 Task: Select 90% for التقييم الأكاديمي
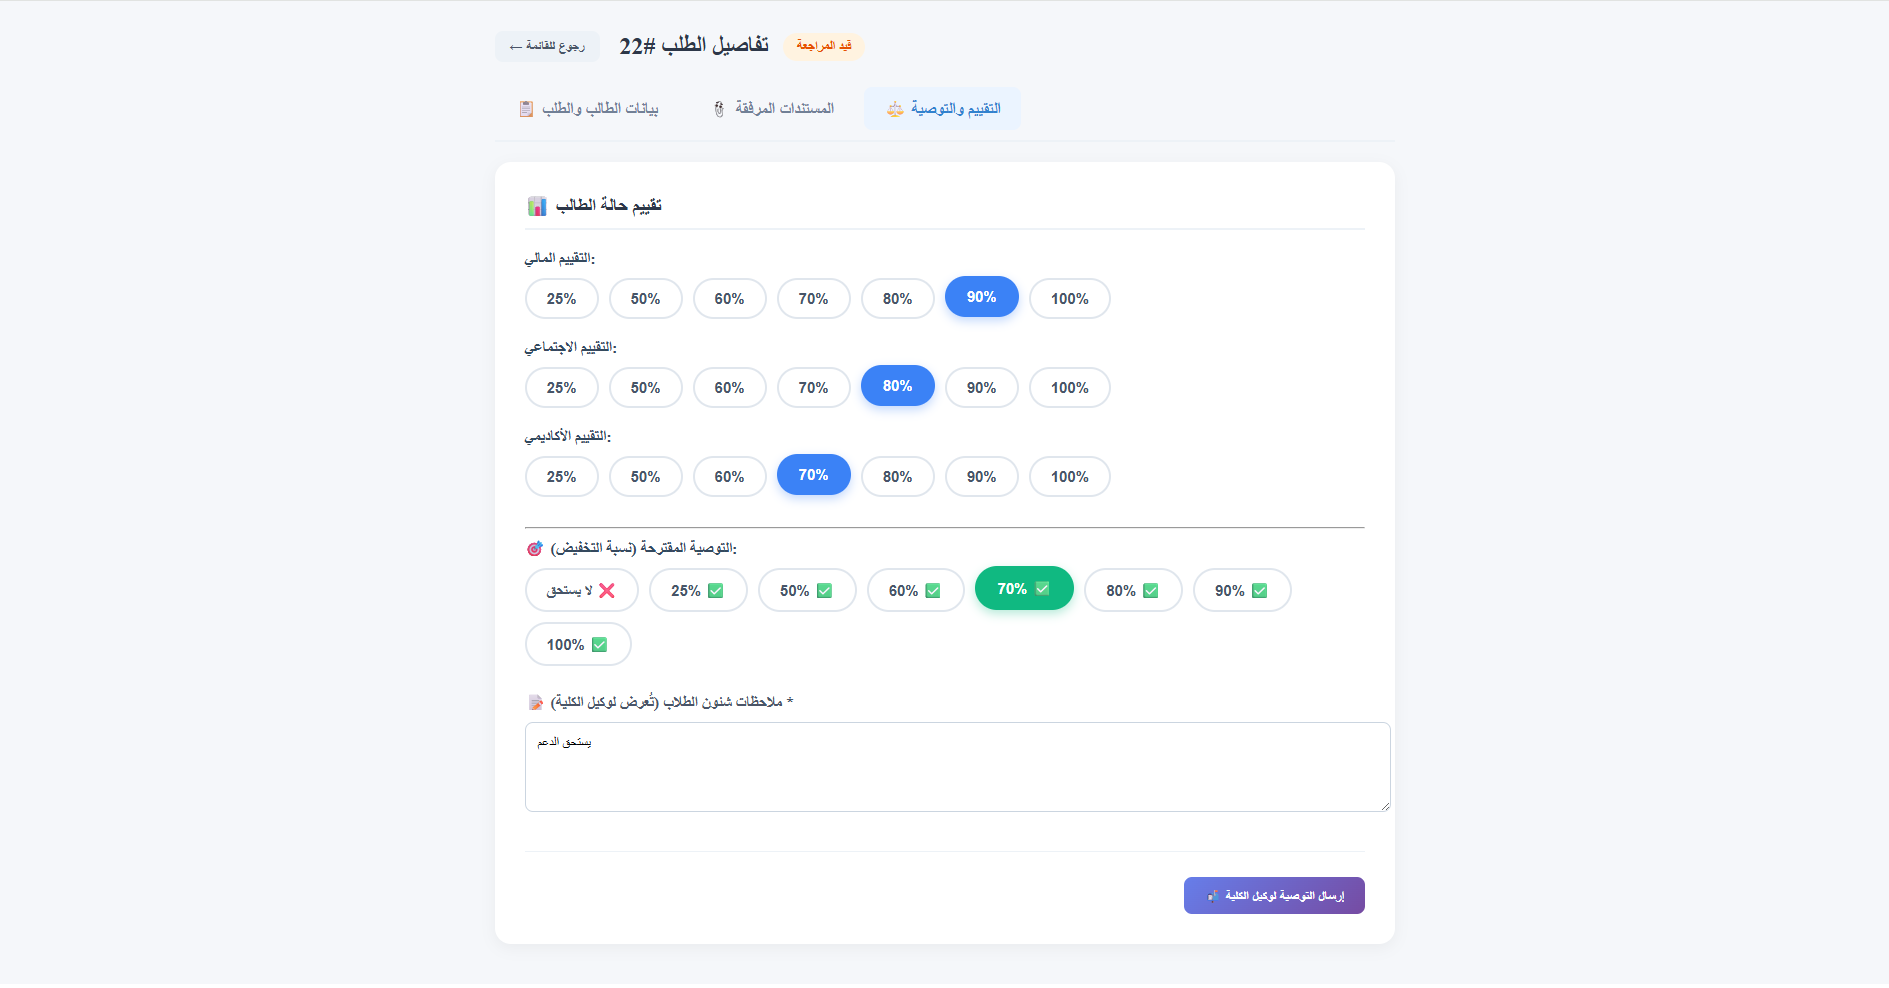click(981, 477)
